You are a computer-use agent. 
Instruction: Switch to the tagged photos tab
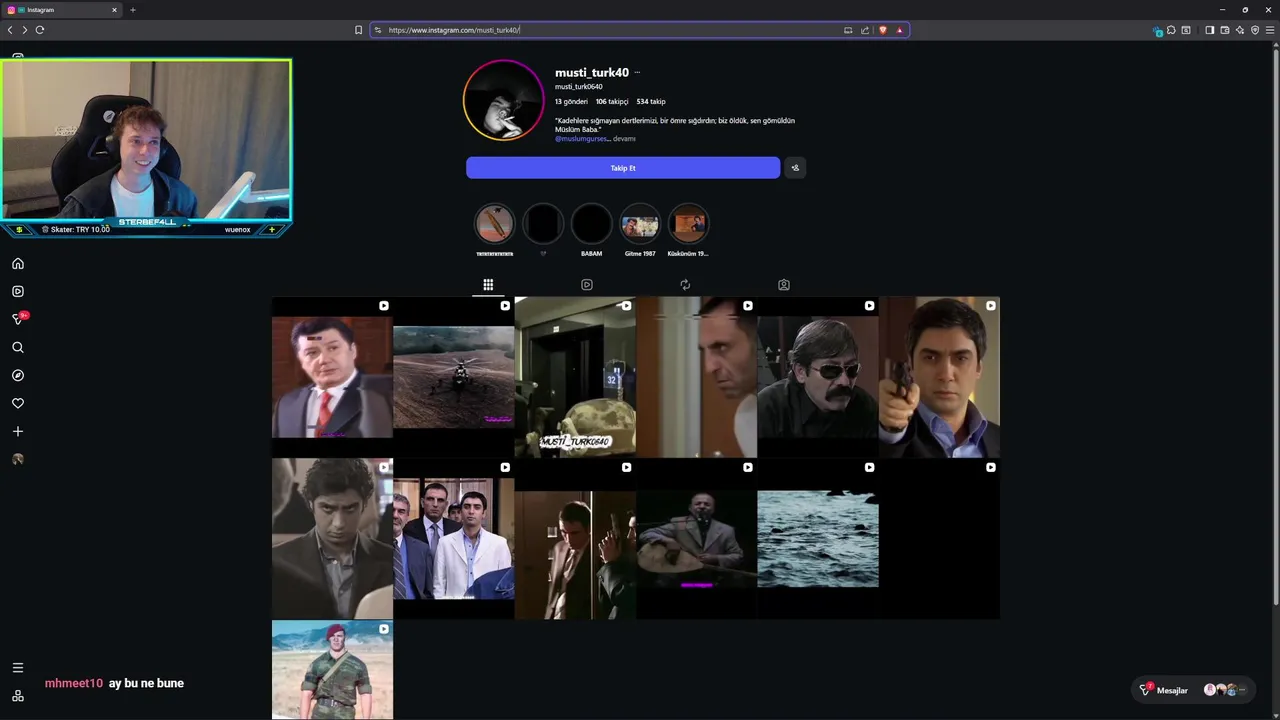point(784,285)
